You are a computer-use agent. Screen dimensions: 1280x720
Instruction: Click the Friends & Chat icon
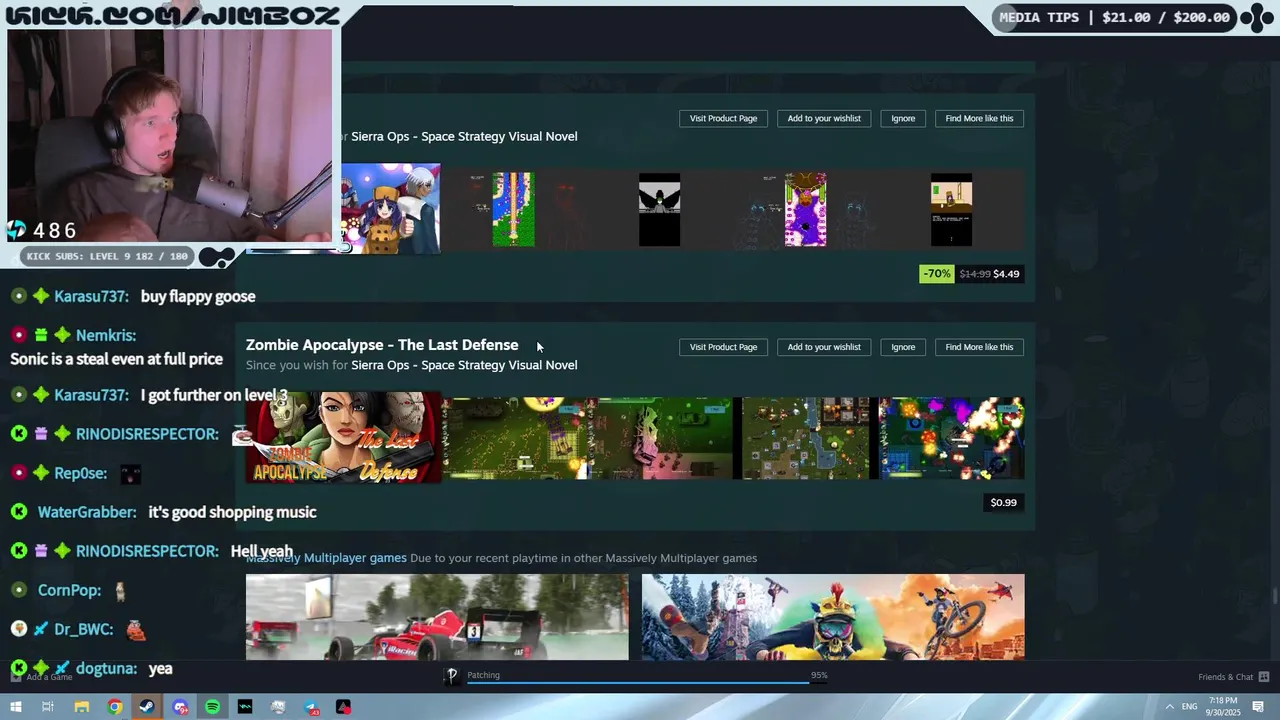pyautogui.click(x=1264, y=677)
